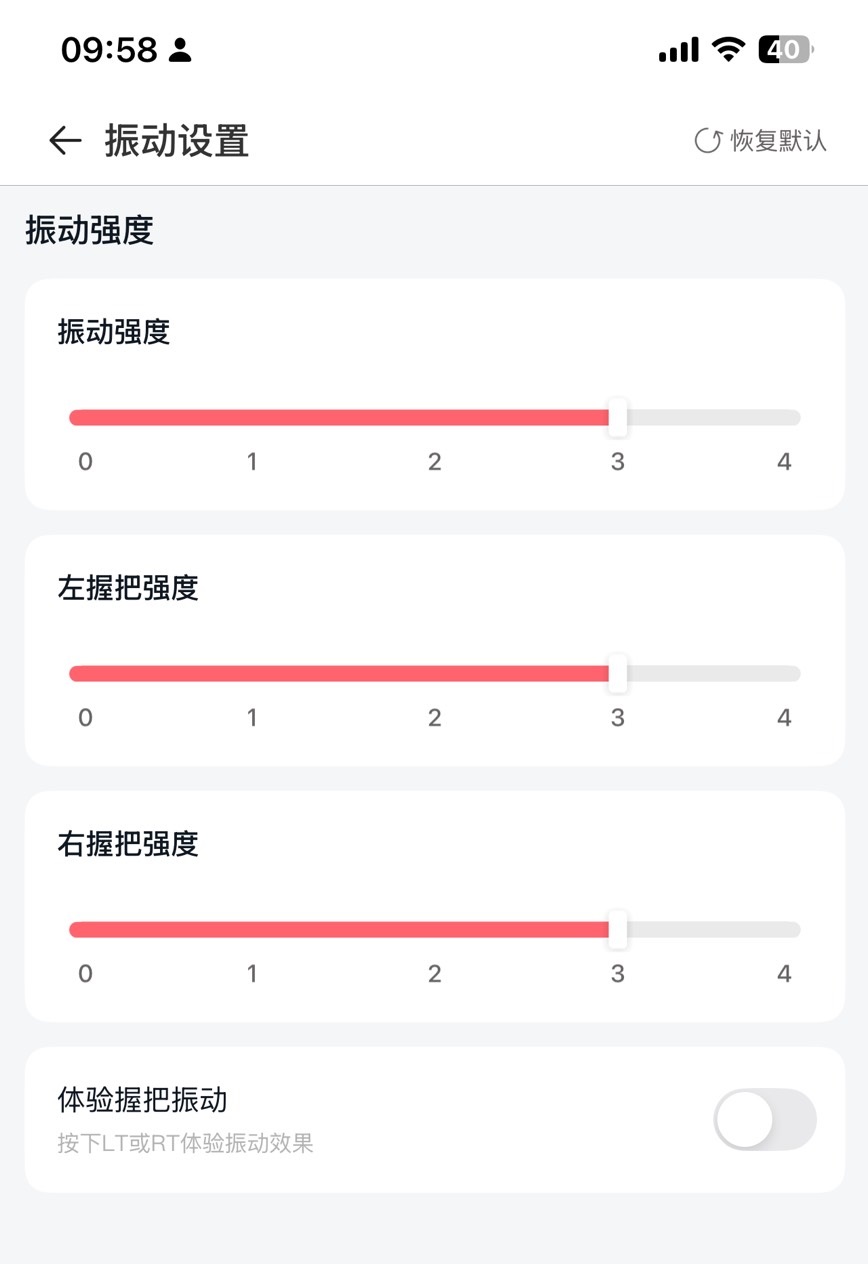Viewport: 868px width, 1264px height.
Task: Set 振动强度 slider to level 1
Action: coord(252,418)
